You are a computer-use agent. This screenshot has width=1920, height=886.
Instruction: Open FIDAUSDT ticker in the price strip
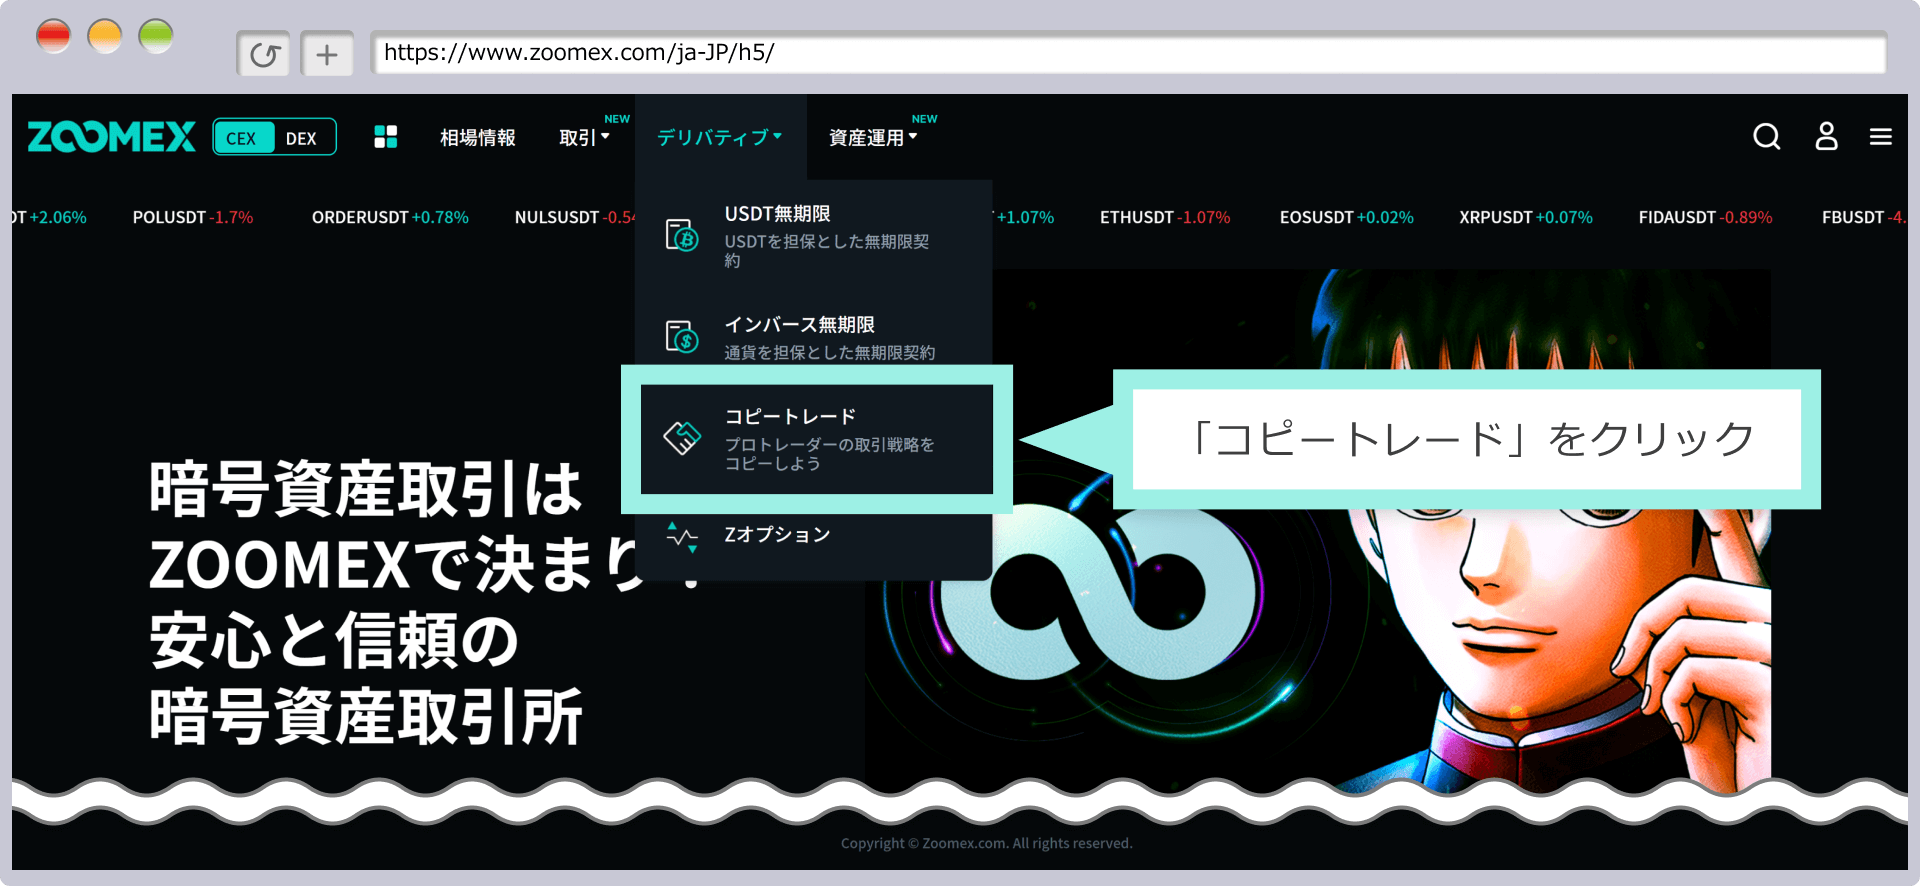(1705, 217)
